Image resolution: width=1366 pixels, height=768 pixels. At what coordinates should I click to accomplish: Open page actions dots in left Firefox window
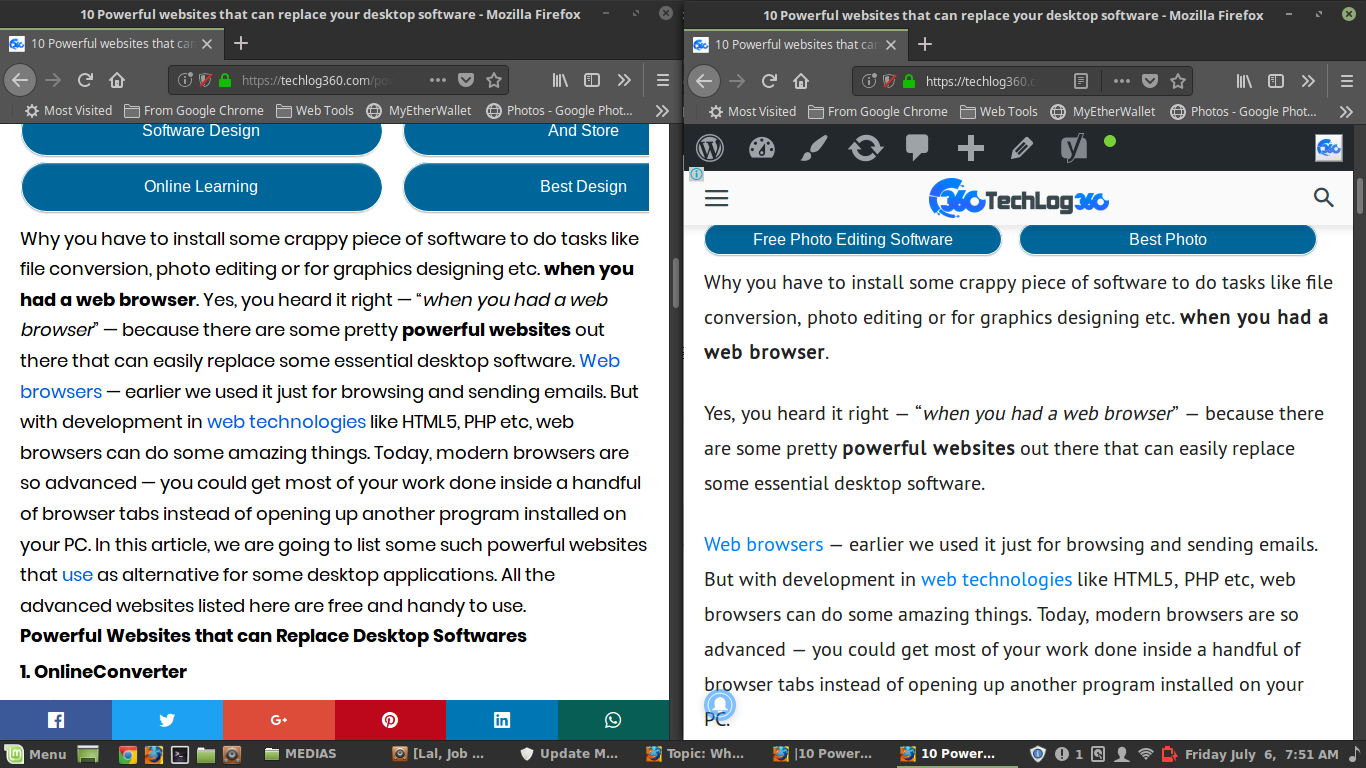438,80
